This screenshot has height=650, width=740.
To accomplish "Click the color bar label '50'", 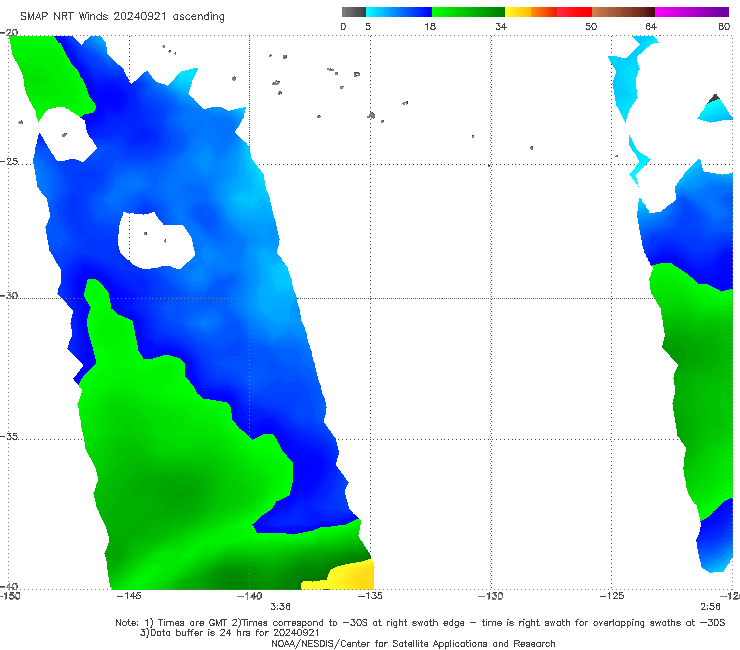I will click(591, 27).
